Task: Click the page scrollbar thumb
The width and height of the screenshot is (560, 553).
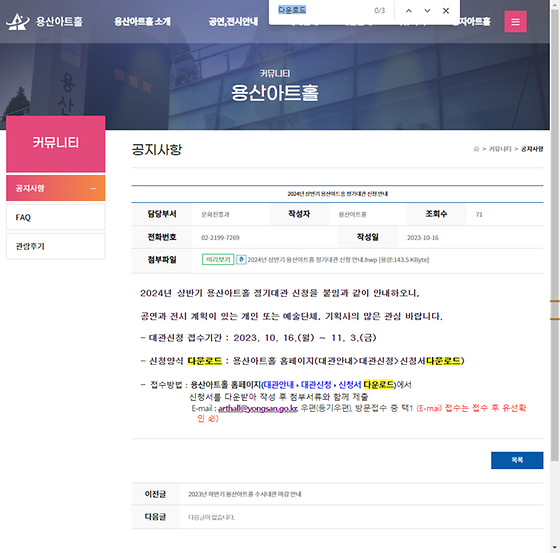Action: point(555,234)
